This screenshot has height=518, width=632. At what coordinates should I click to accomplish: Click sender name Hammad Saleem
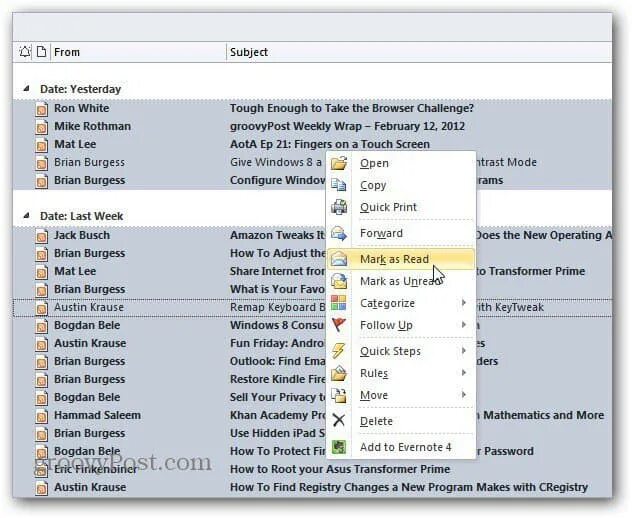(98, 415)
